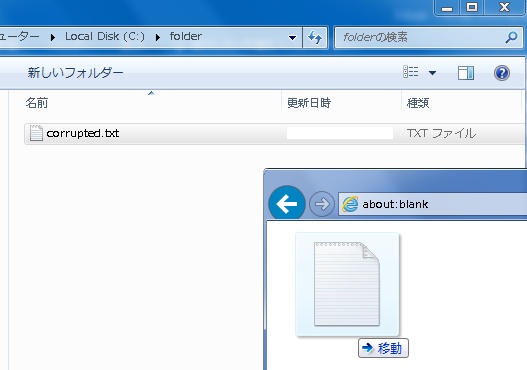Click the 移動 drag tooltip
Screen dimensions: 527x370
tap(383, 348)
